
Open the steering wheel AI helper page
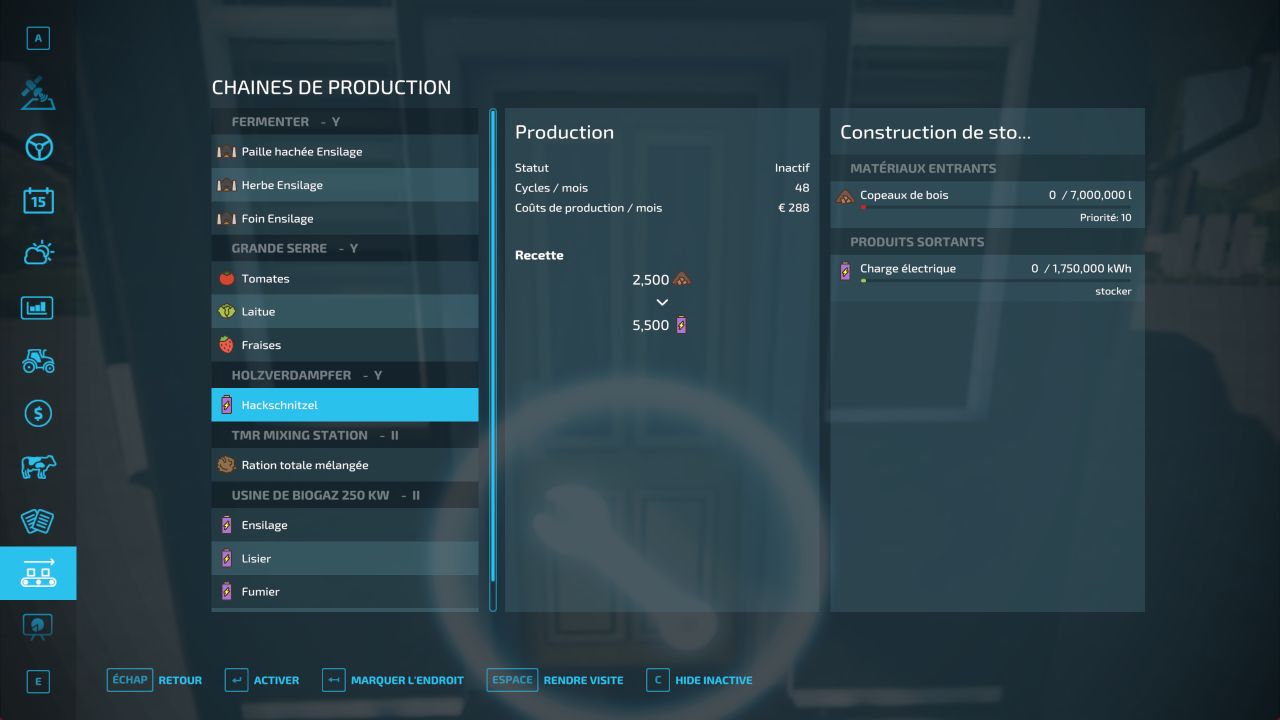pyautogui.click(x=38, y=148)
